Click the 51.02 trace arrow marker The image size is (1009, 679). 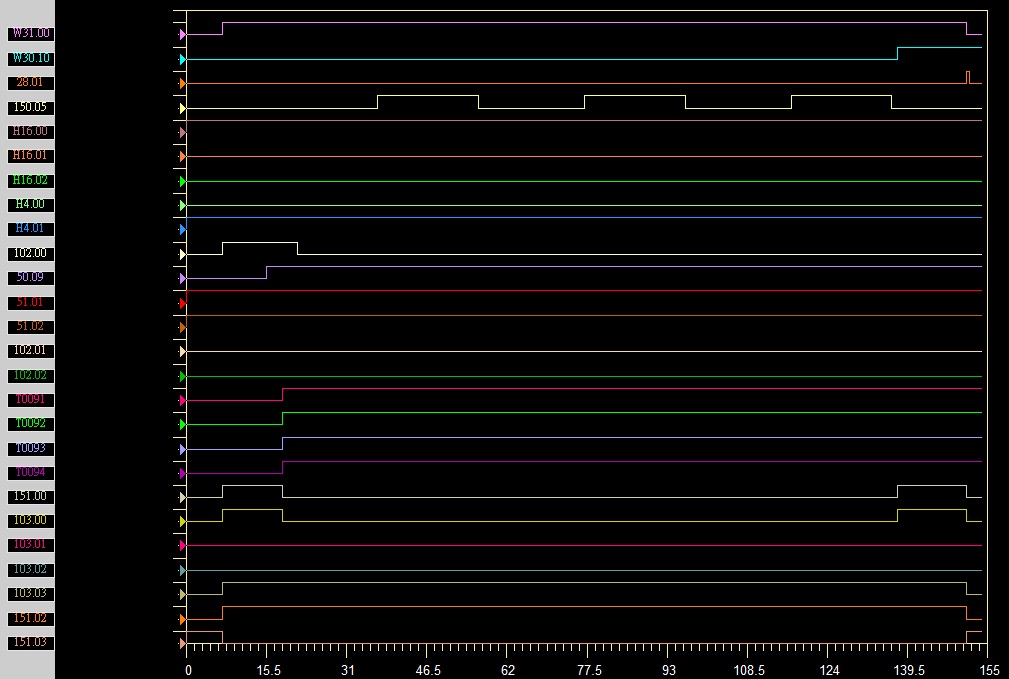[x=182, y=328]
